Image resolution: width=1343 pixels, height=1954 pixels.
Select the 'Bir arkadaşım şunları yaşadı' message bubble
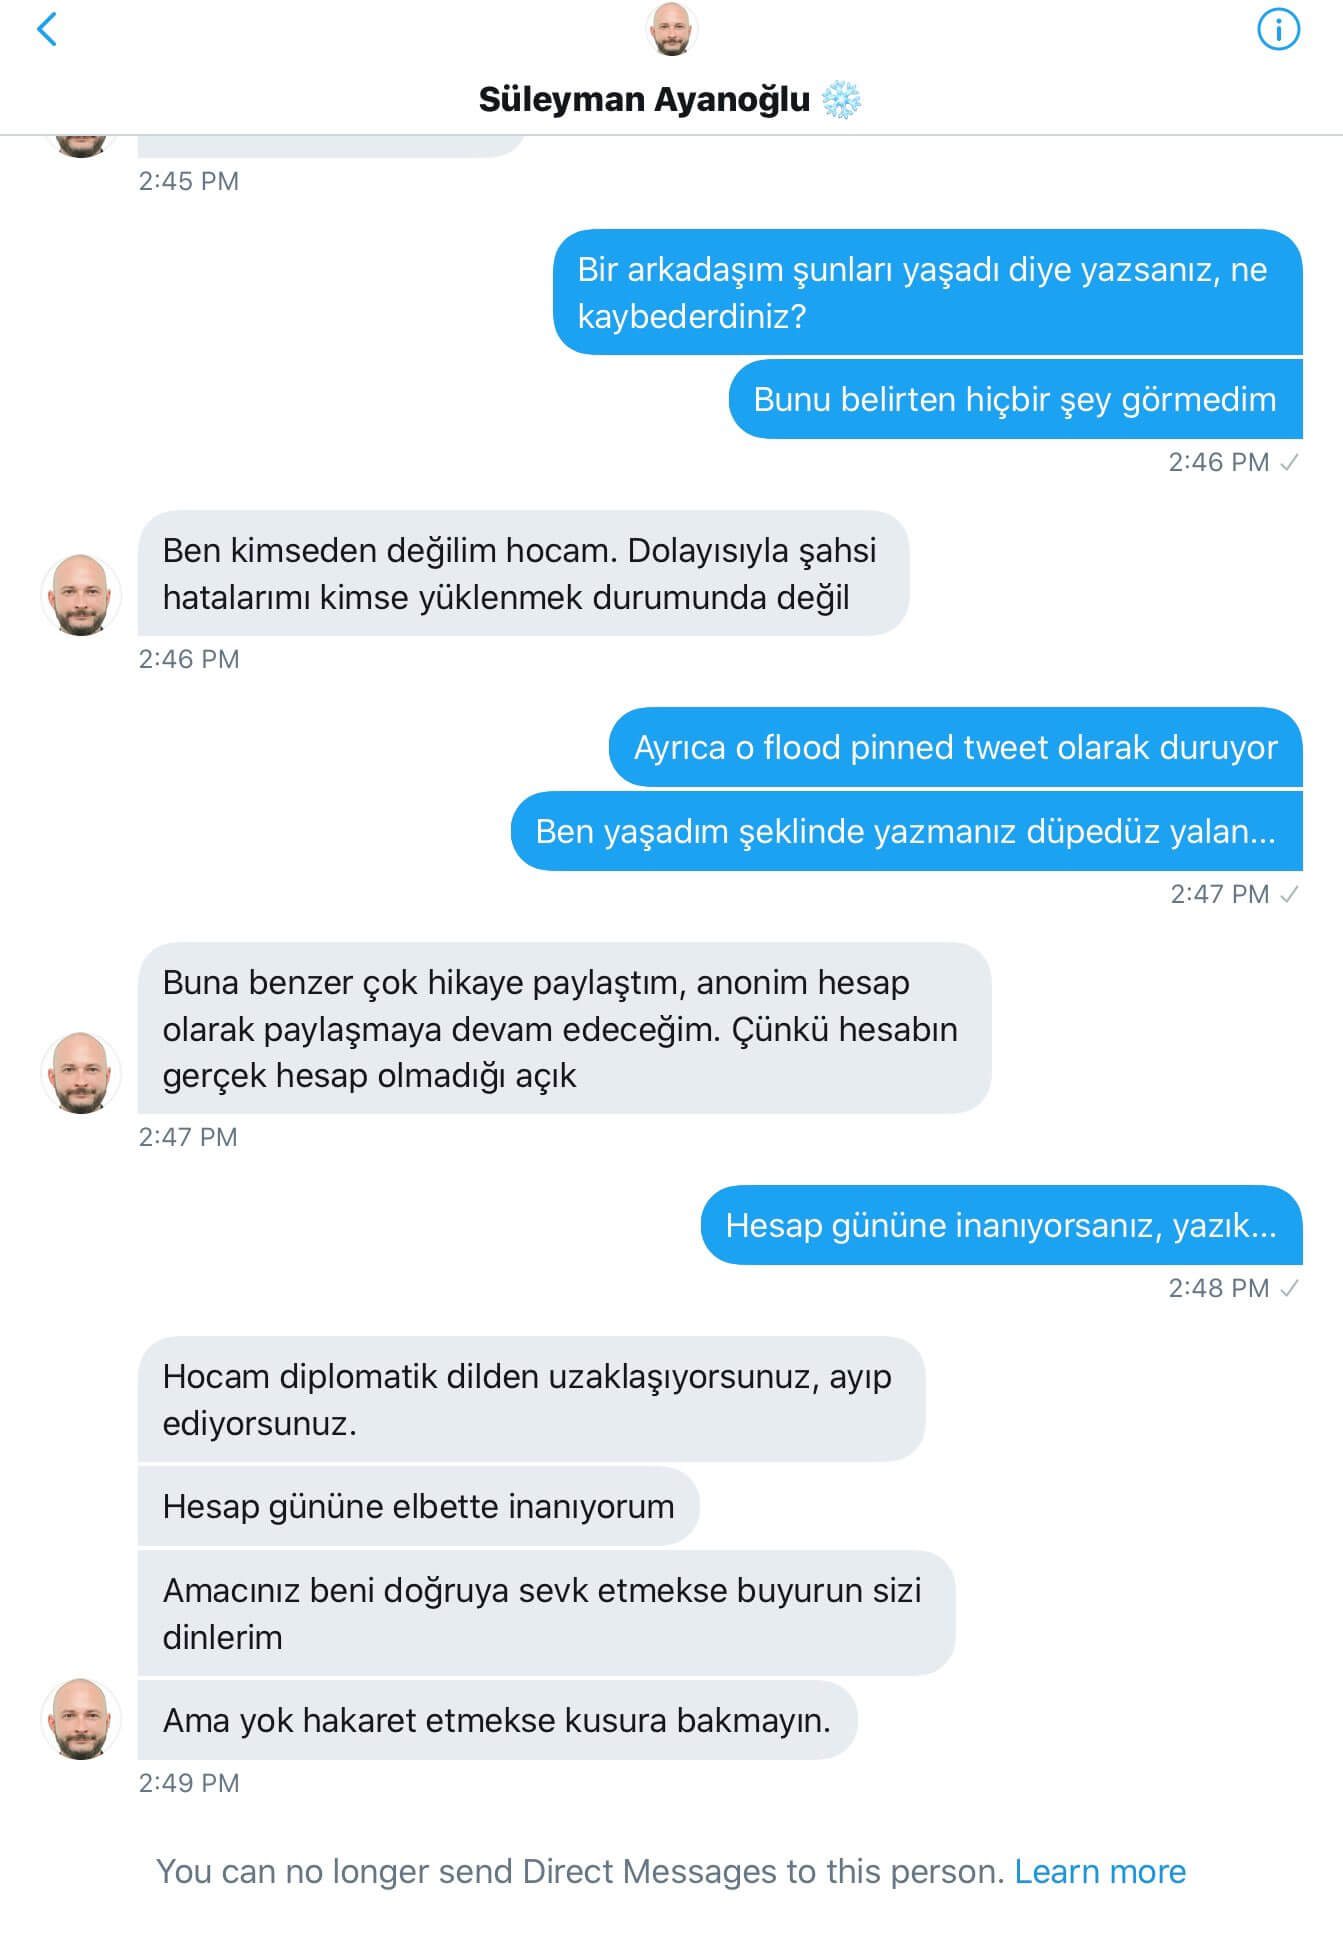[928, 292]
